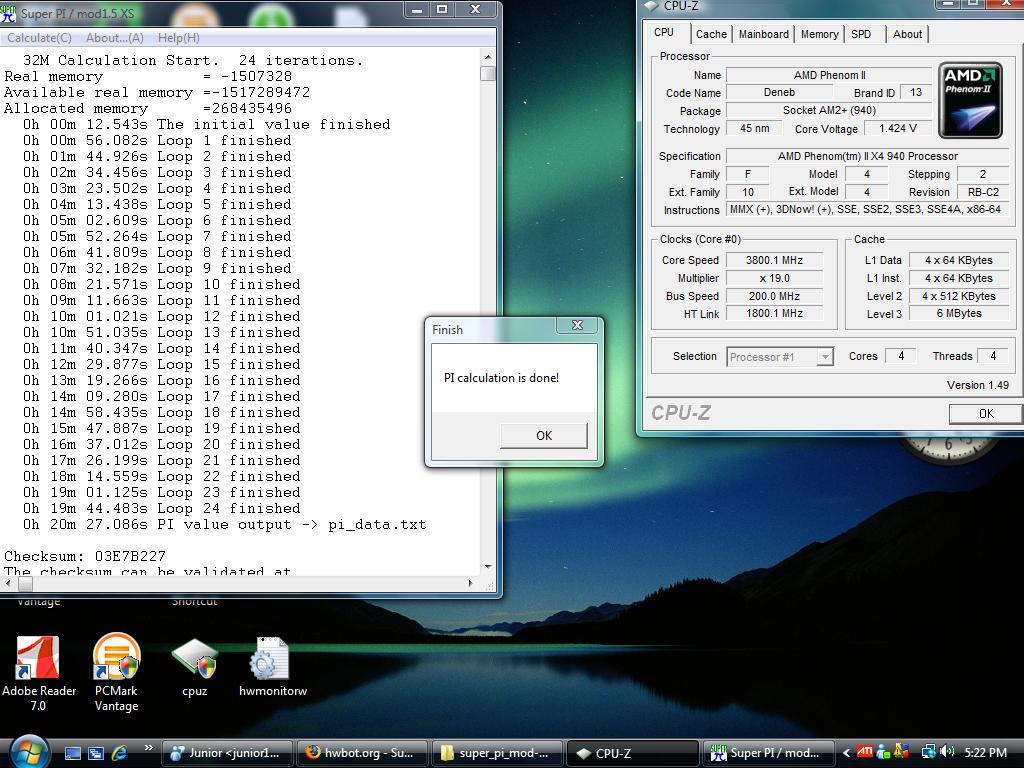Click the Loop 24 finished line
Image resolution: width=1024 pixels, height=768 pixels.
(161, 509)
